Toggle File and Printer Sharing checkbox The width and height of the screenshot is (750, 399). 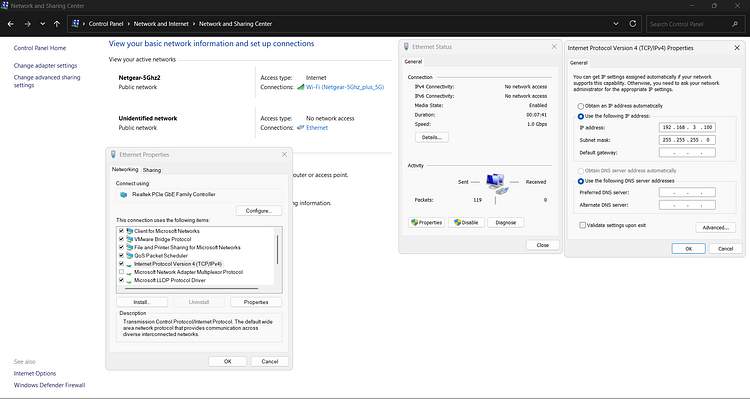pyautogui.click(x=121, y=247)
